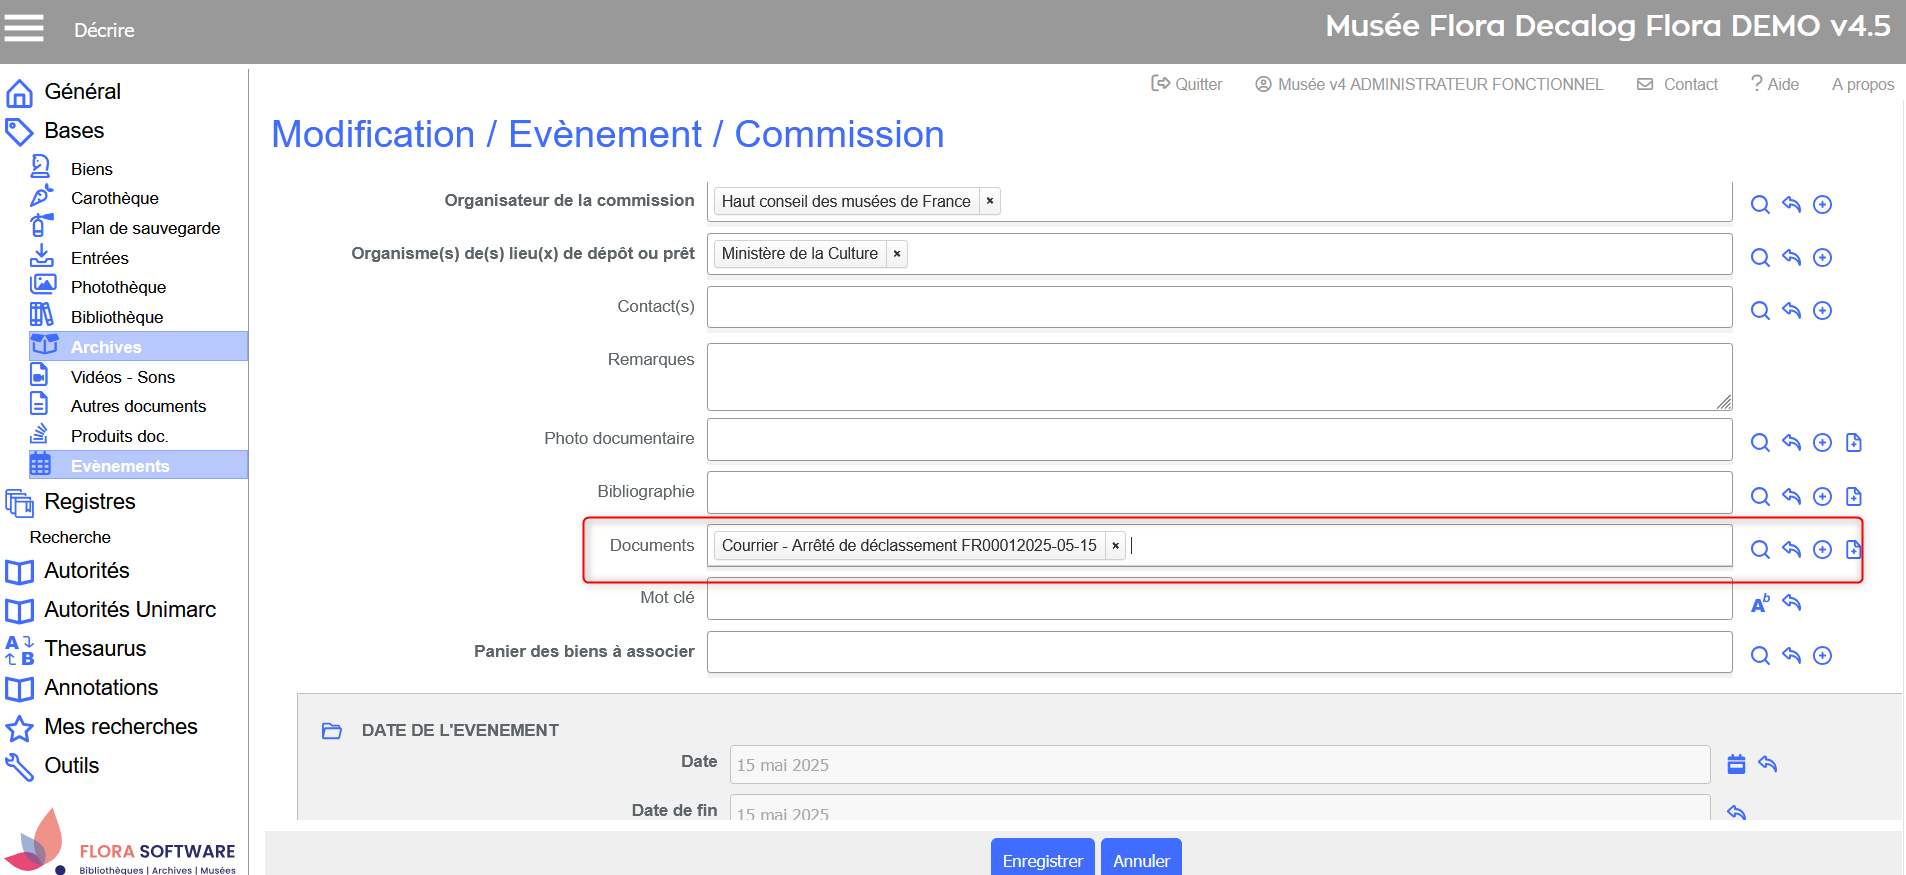Open the hamburger menu at top left
This screenshot has height=875, width=1906.
coord(24,28)
